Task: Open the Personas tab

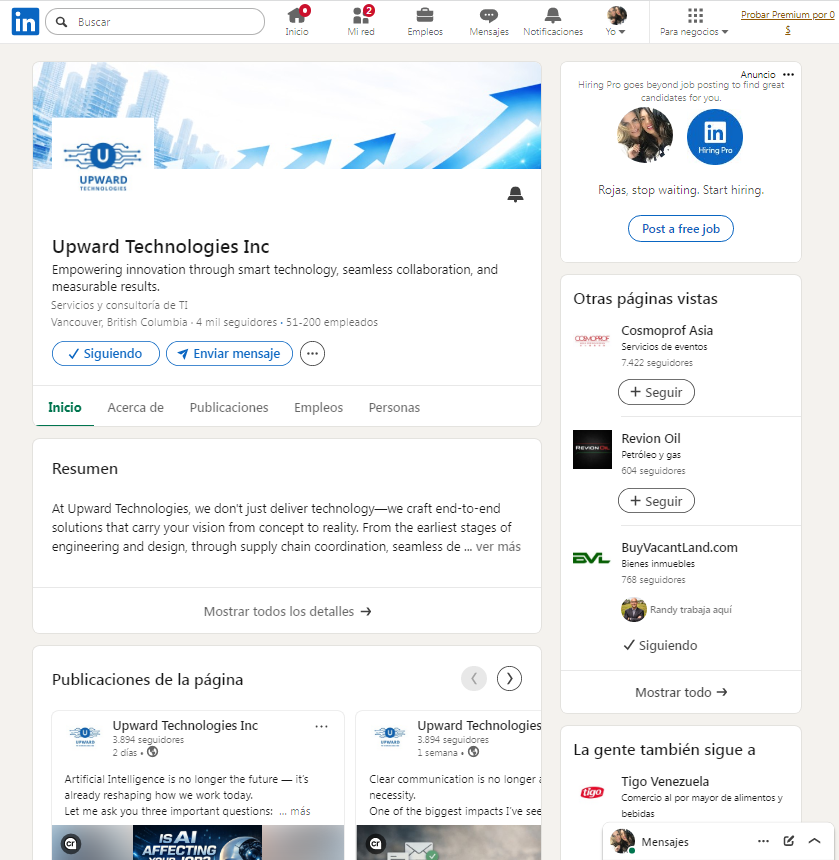Action: click(x=394, y=408)
